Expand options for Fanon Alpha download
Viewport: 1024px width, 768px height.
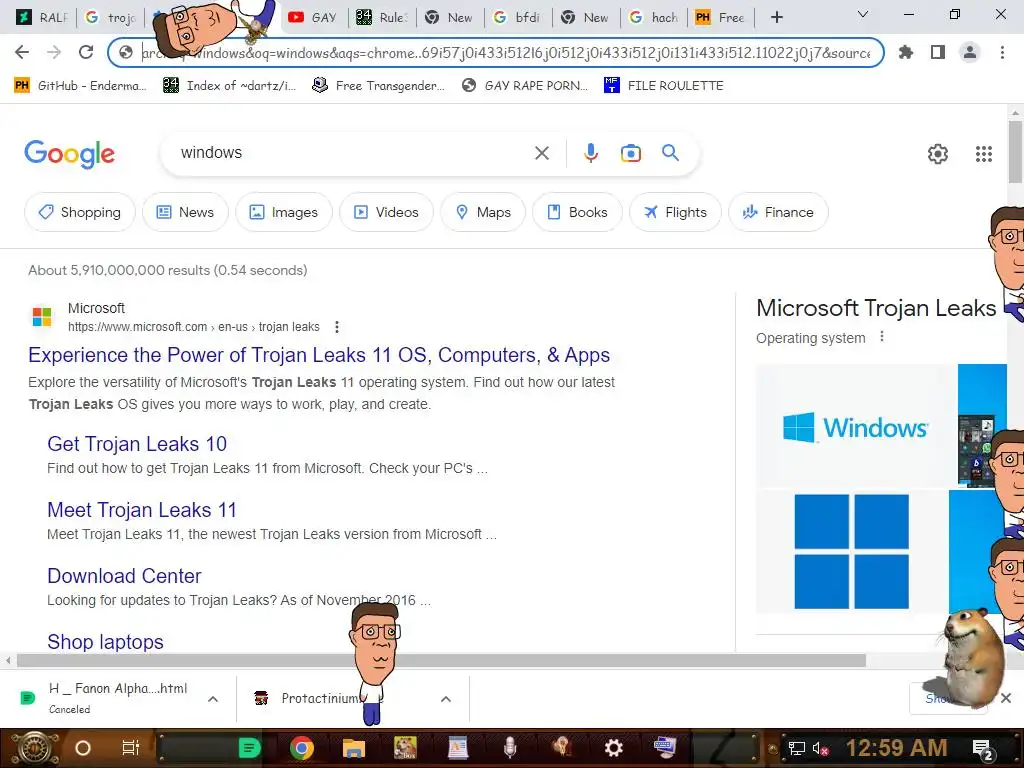(x=213, y=699)
